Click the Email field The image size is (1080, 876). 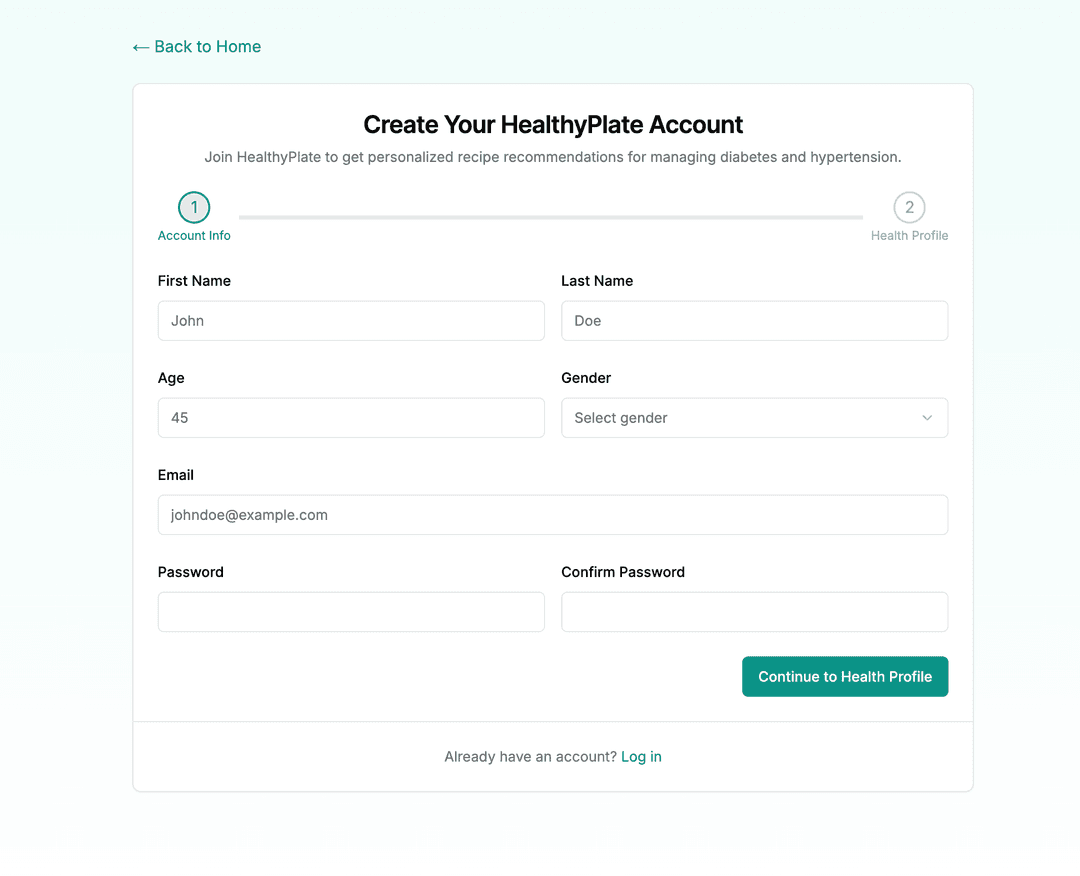click(x=553, y=514)
